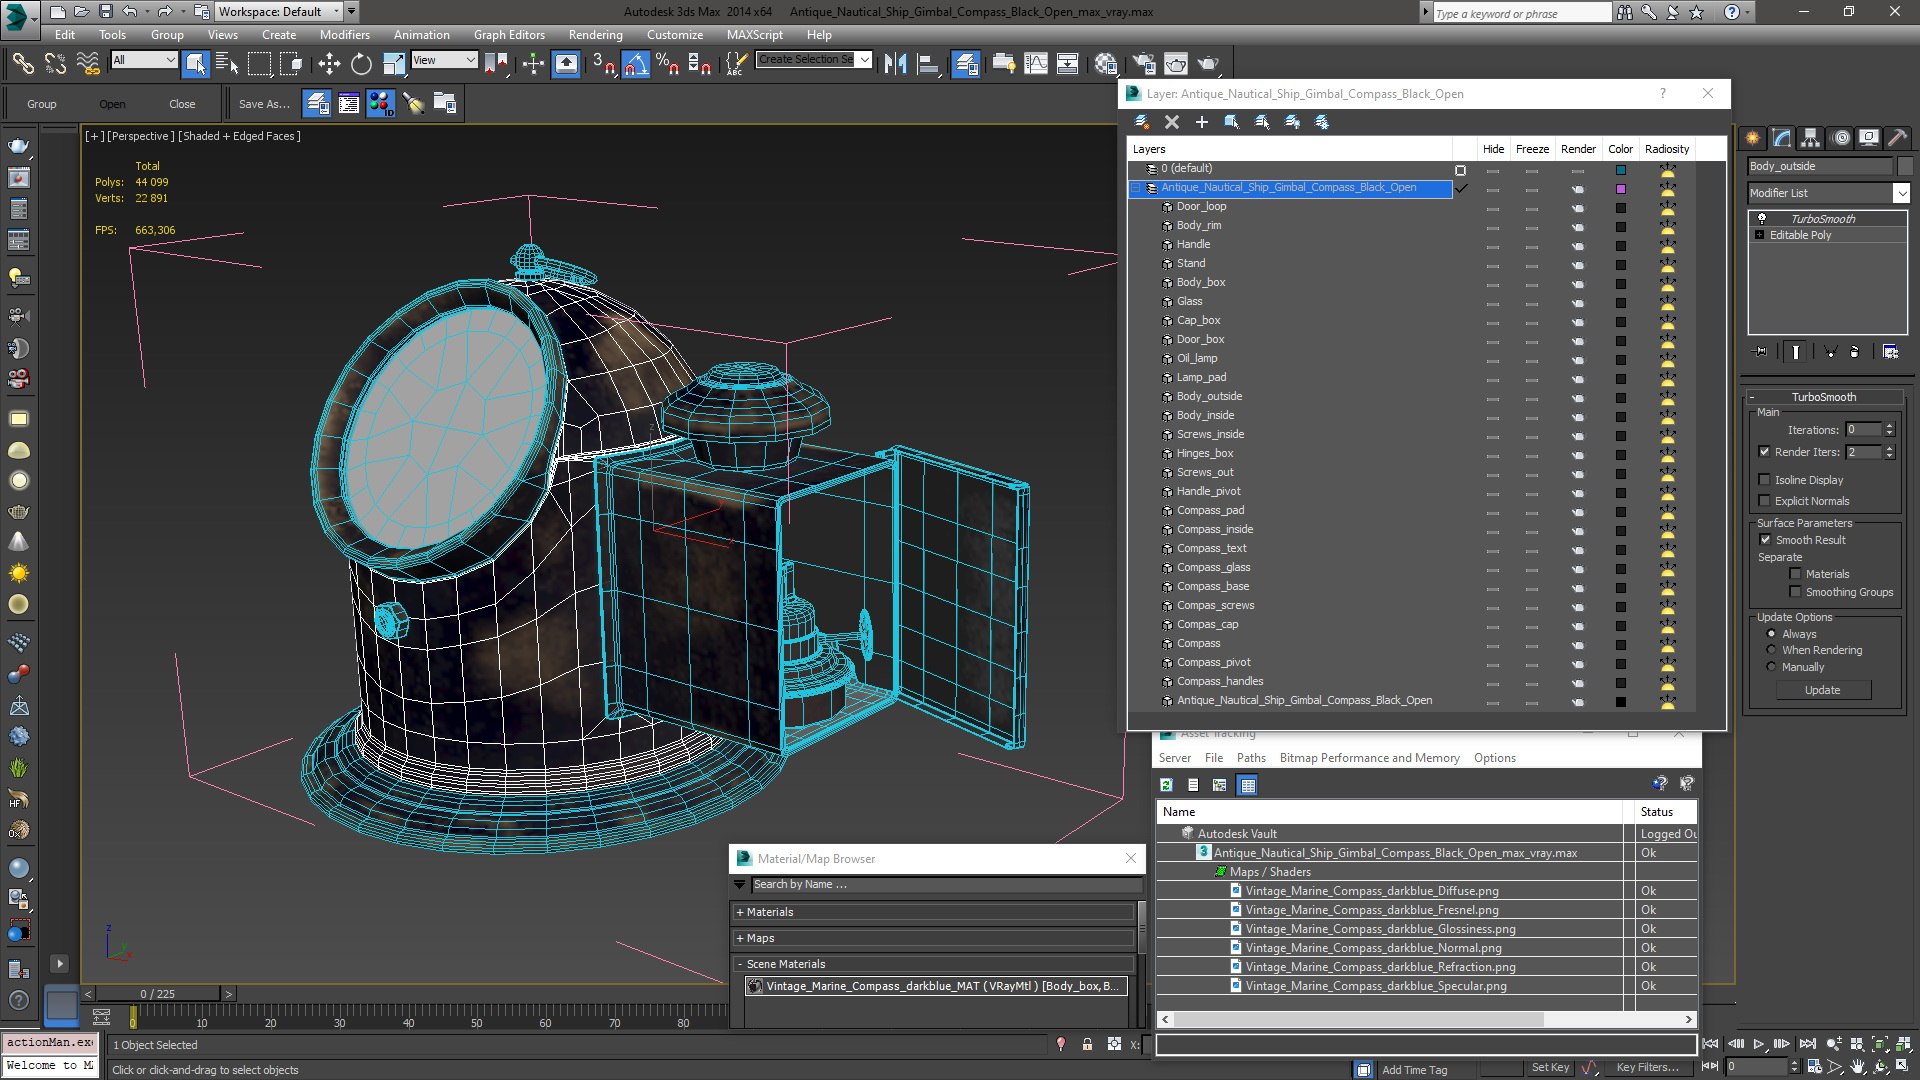Click the Update button in TurboSmooth
1920x1080 pixels.
pos(1822,690)
